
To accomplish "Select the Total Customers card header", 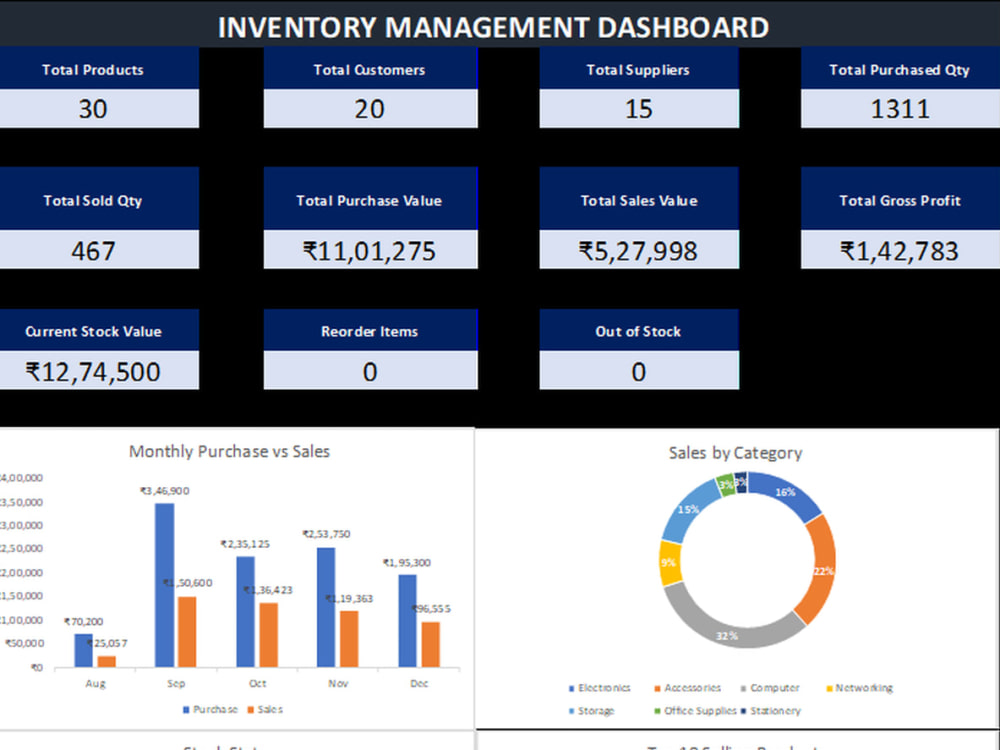I will (x=370, y=70).
